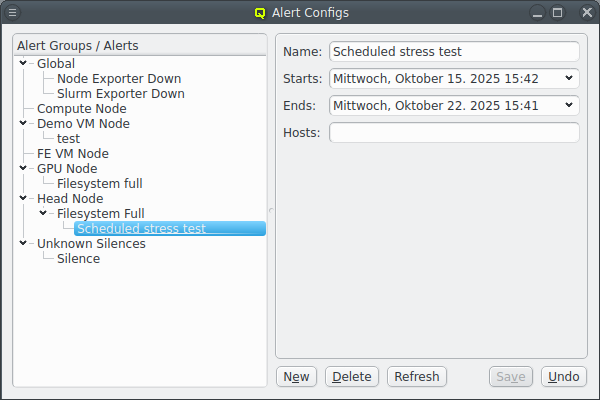Collapse the Global alert group
Screen dimensions: 600x400
(23, 62)
